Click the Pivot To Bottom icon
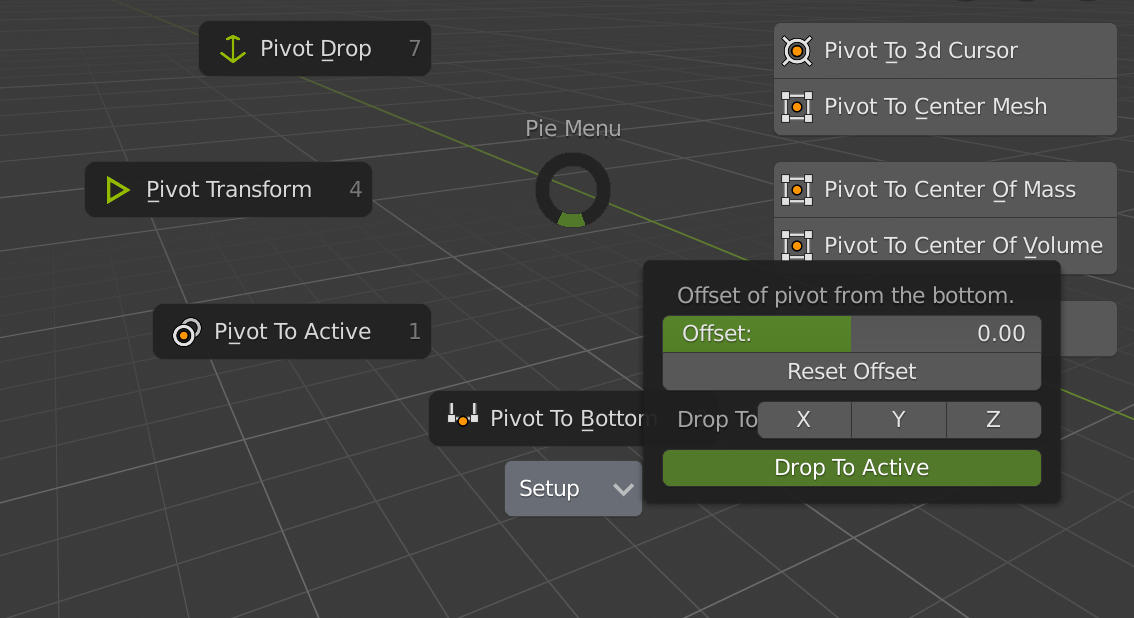Viewport: 1134px width, 618px height. (463, 416)
